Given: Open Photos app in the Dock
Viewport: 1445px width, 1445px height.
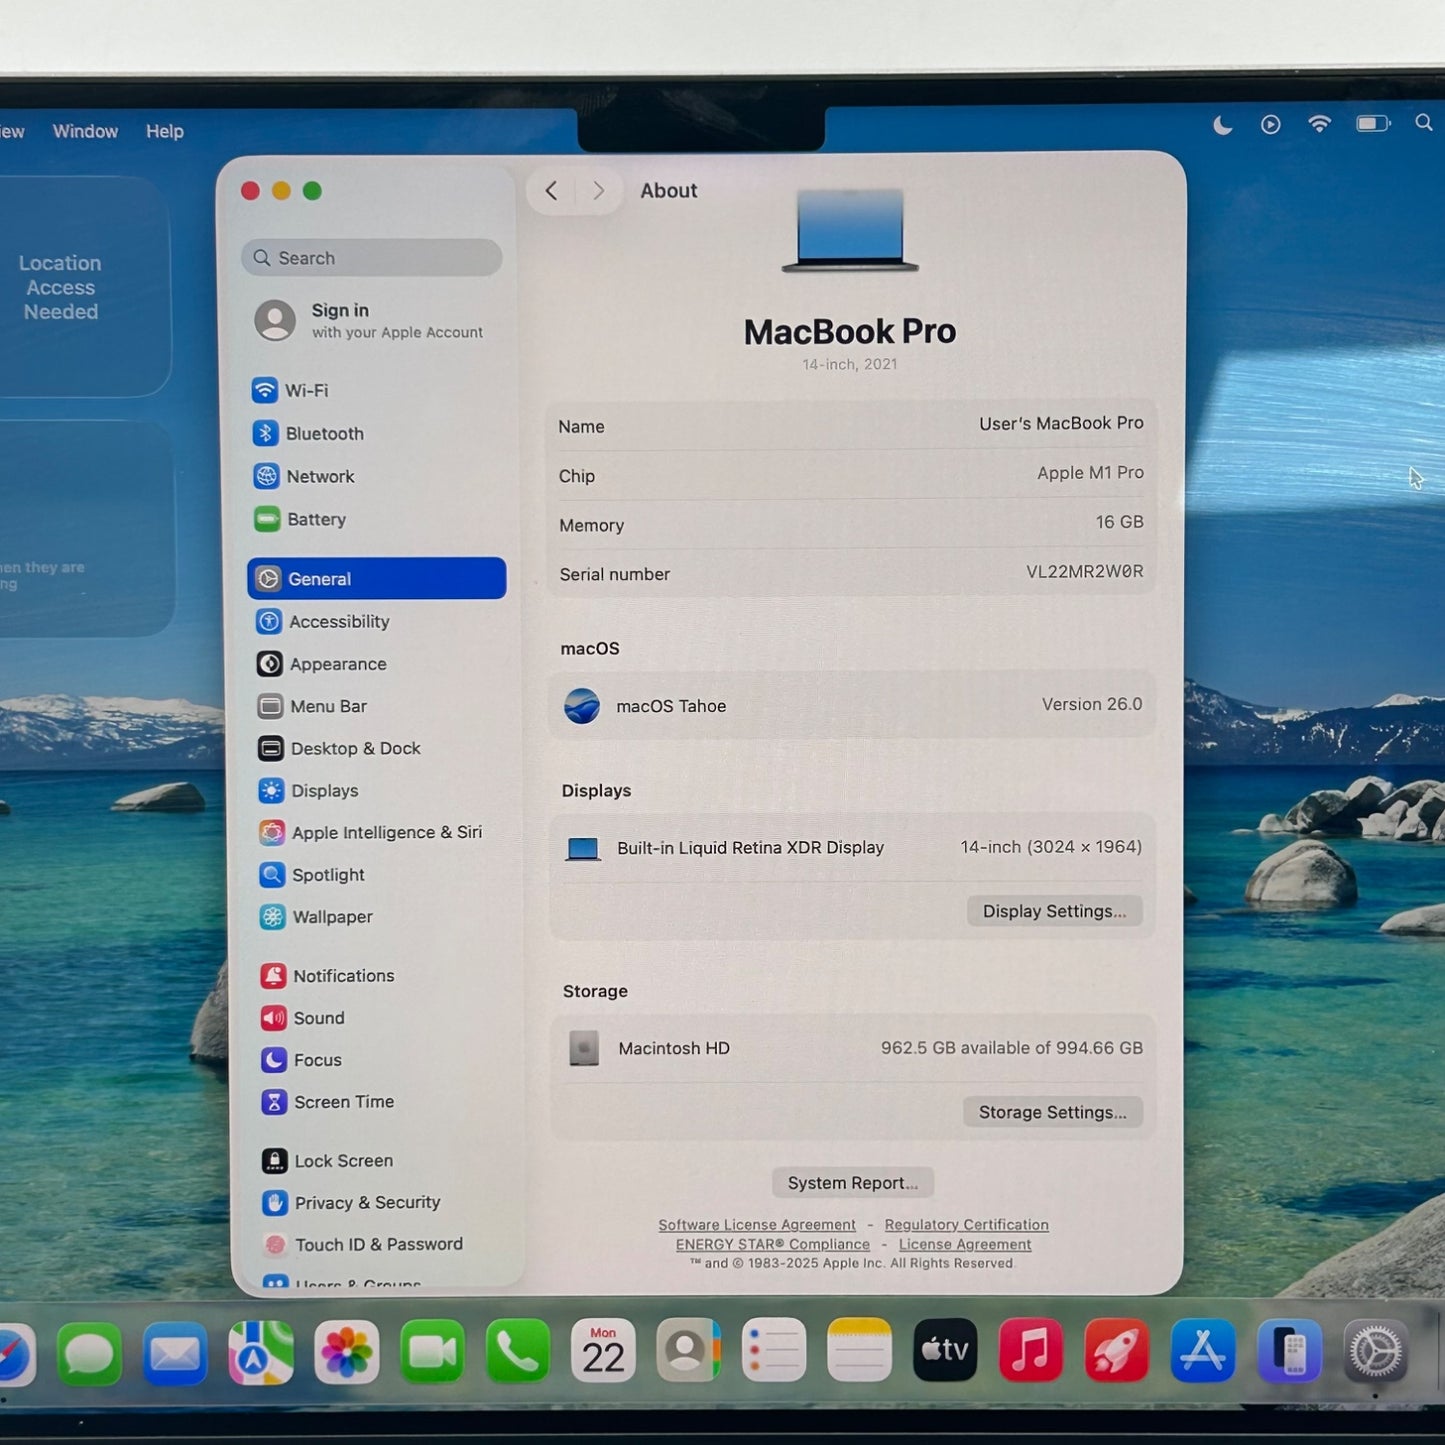Looking at the screenshot, I should click(346, 1352).
